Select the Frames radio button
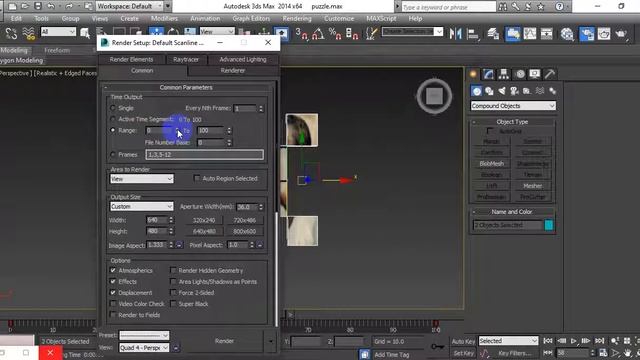Image resolution: width=640 pixels, height=360 pixels. (x=113, y=155)
